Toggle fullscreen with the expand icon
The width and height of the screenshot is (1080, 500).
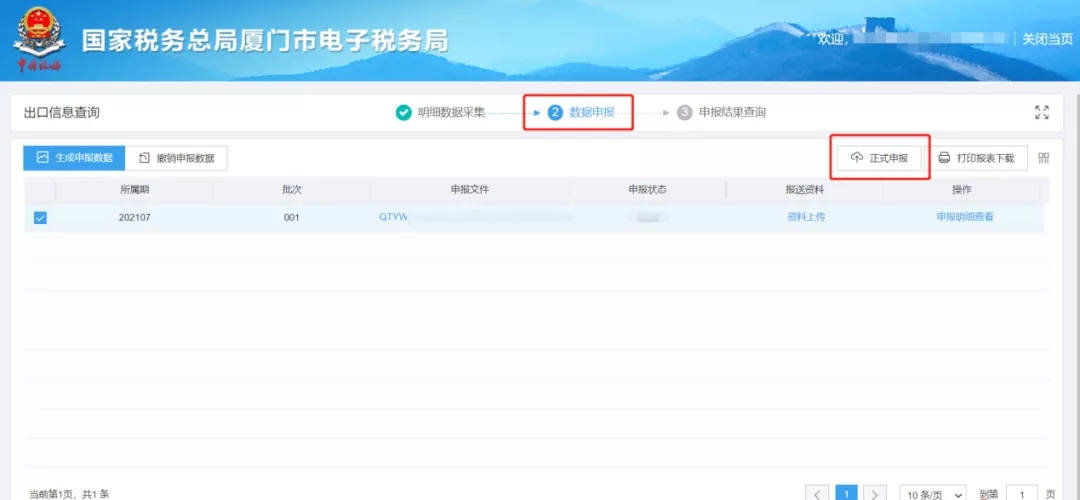(1042, 113)
